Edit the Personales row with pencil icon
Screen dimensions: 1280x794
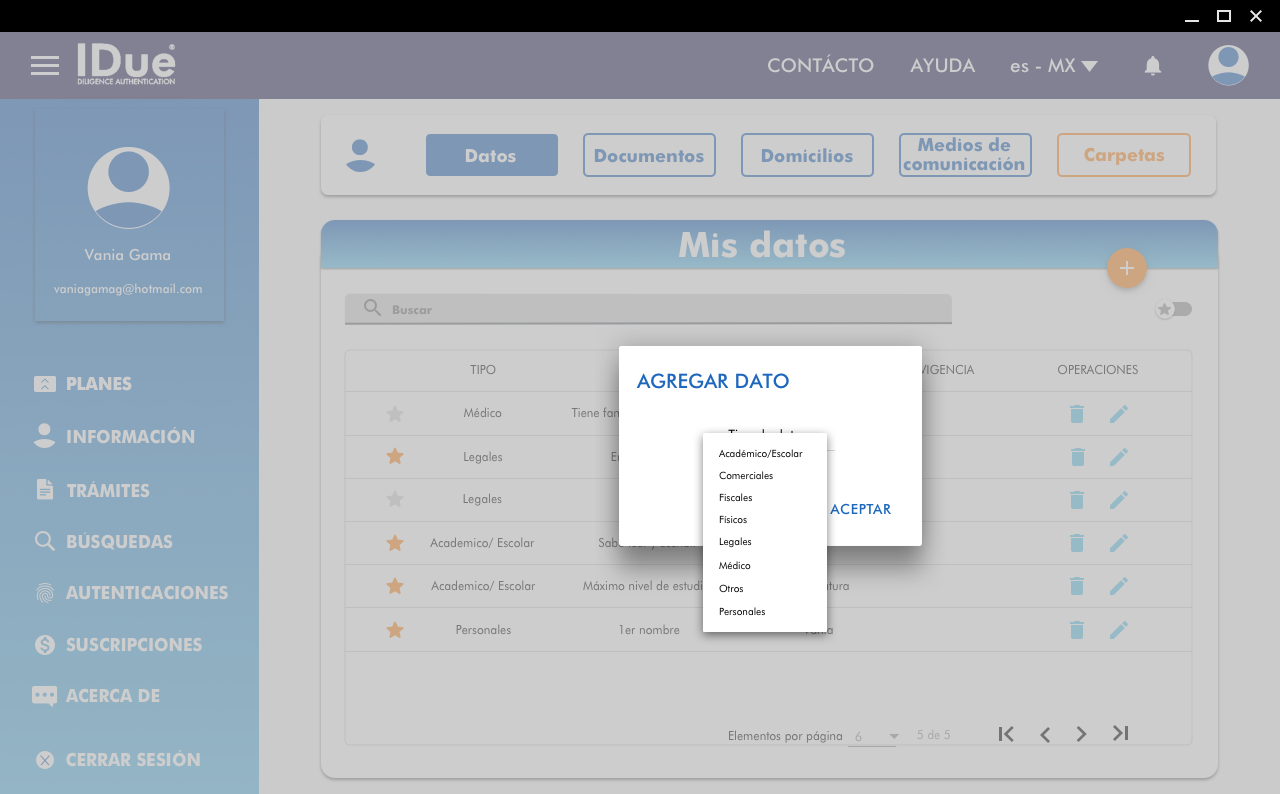pyautogui.click(x=1118, y=630)
